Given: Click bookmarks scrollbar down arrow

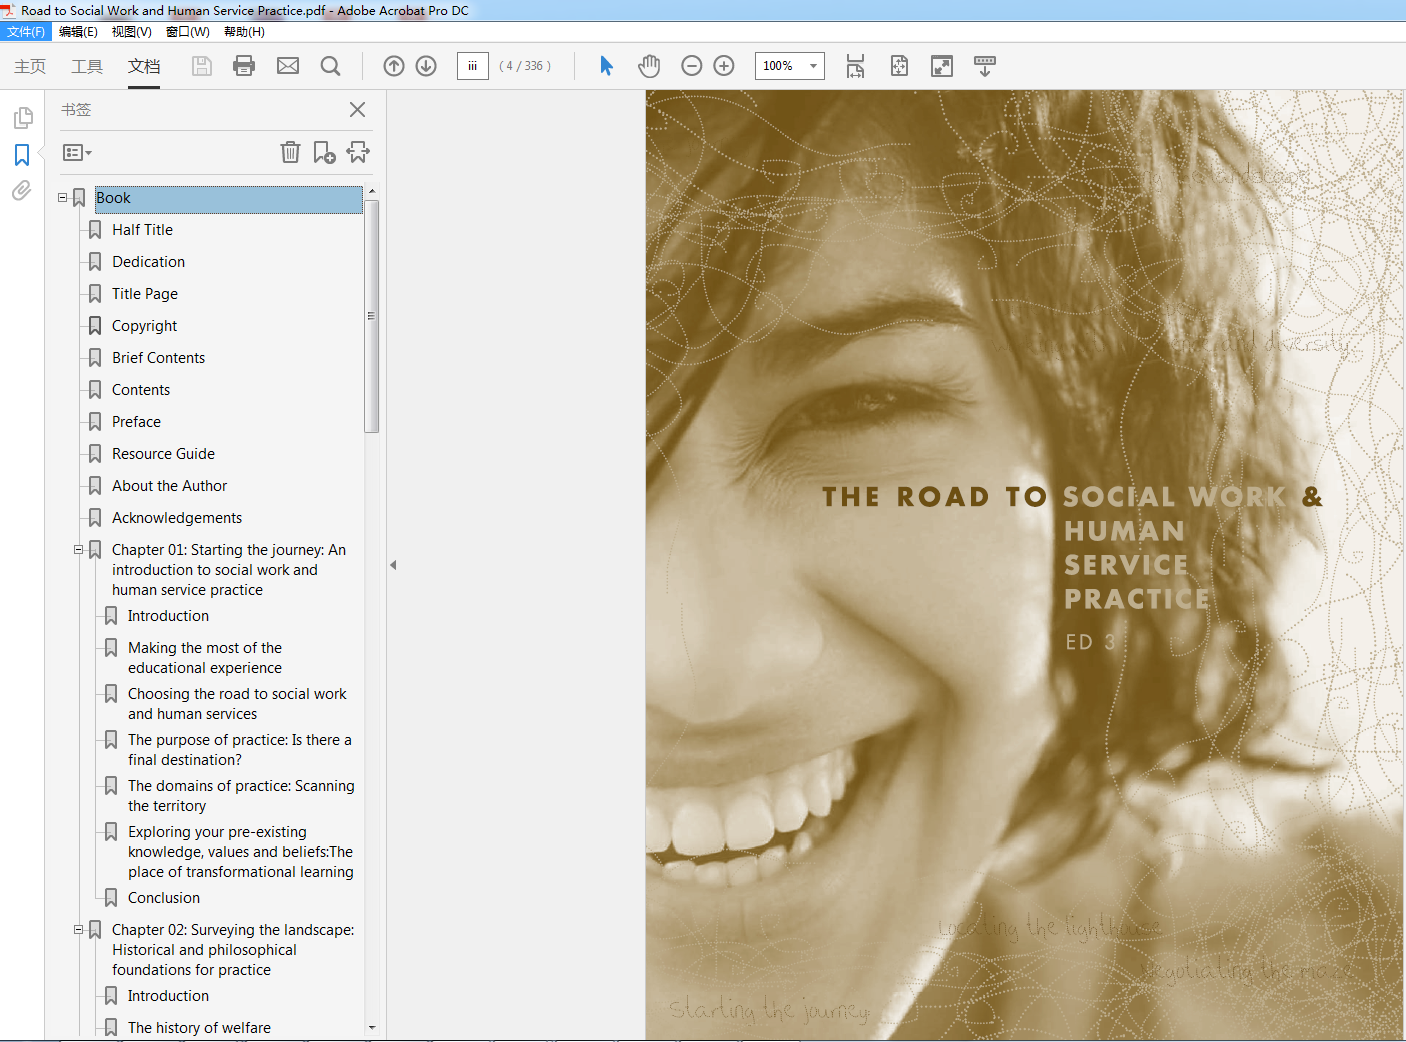Looking at the screenshot, I should click(x=372, y=1027).
